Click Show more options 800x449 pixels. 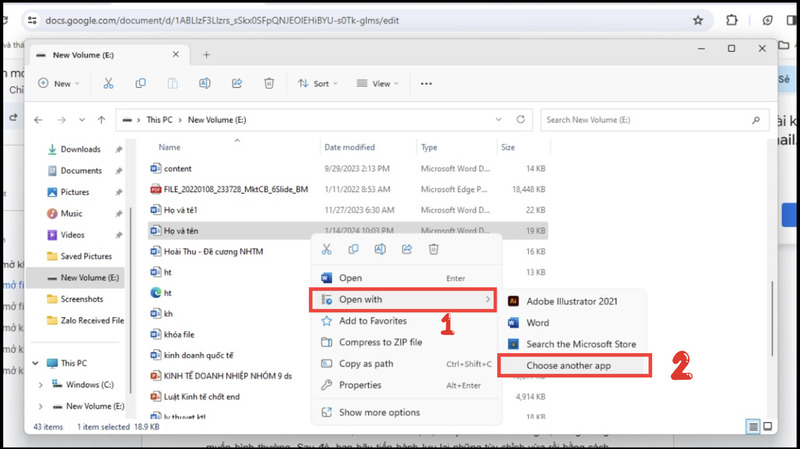pyautogui.click(x=406, y=412)
